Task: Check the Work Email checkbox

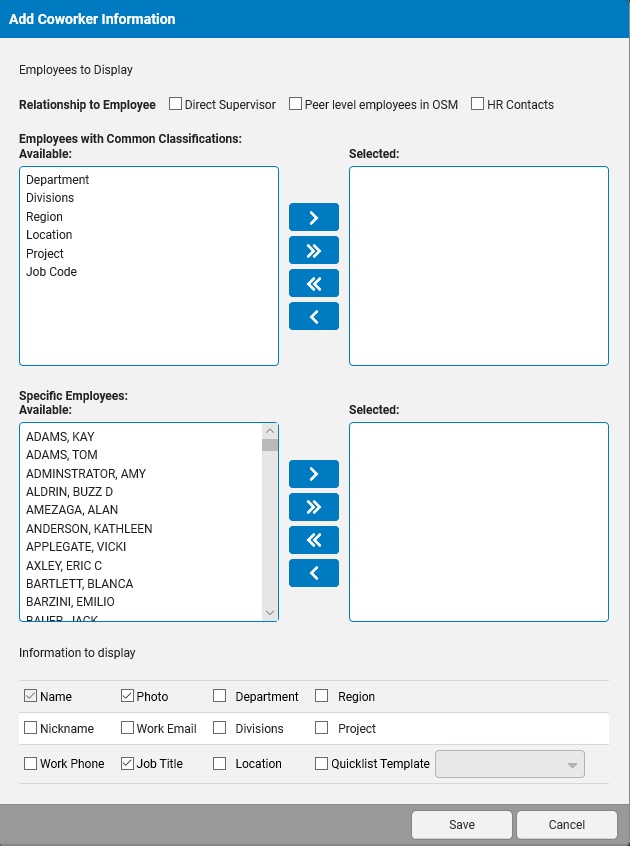Action: coord(127,728)
